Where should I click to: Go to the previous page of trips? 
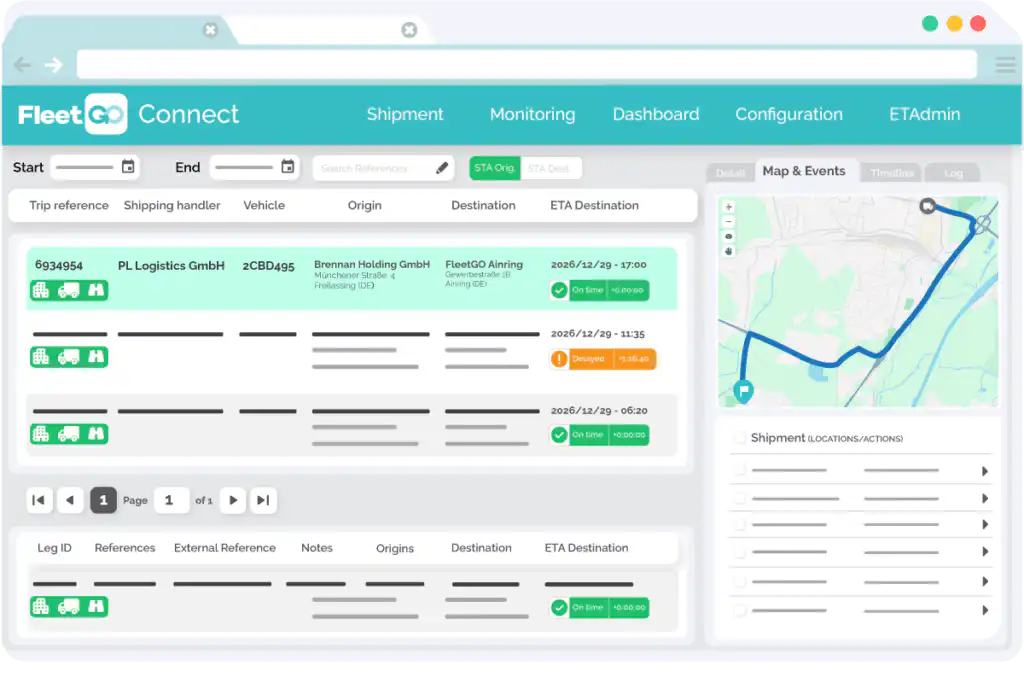[x=70, y=500]
